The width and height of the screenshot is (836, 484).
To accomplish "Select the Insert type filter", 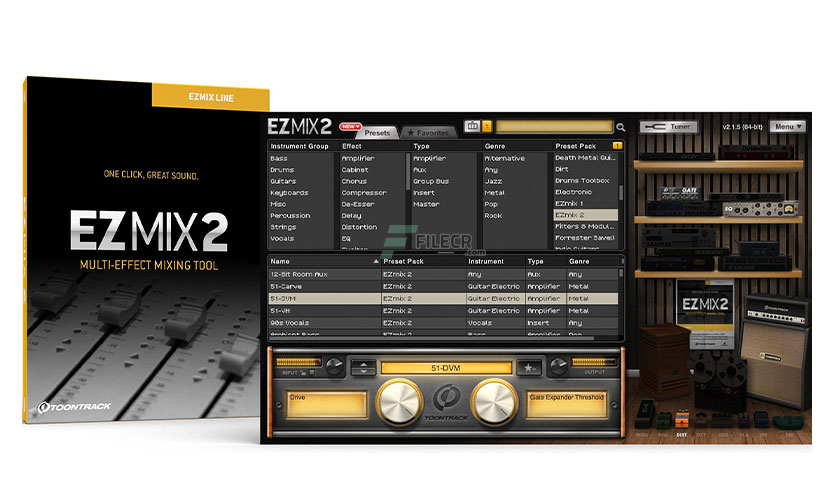I will [424, 192].
